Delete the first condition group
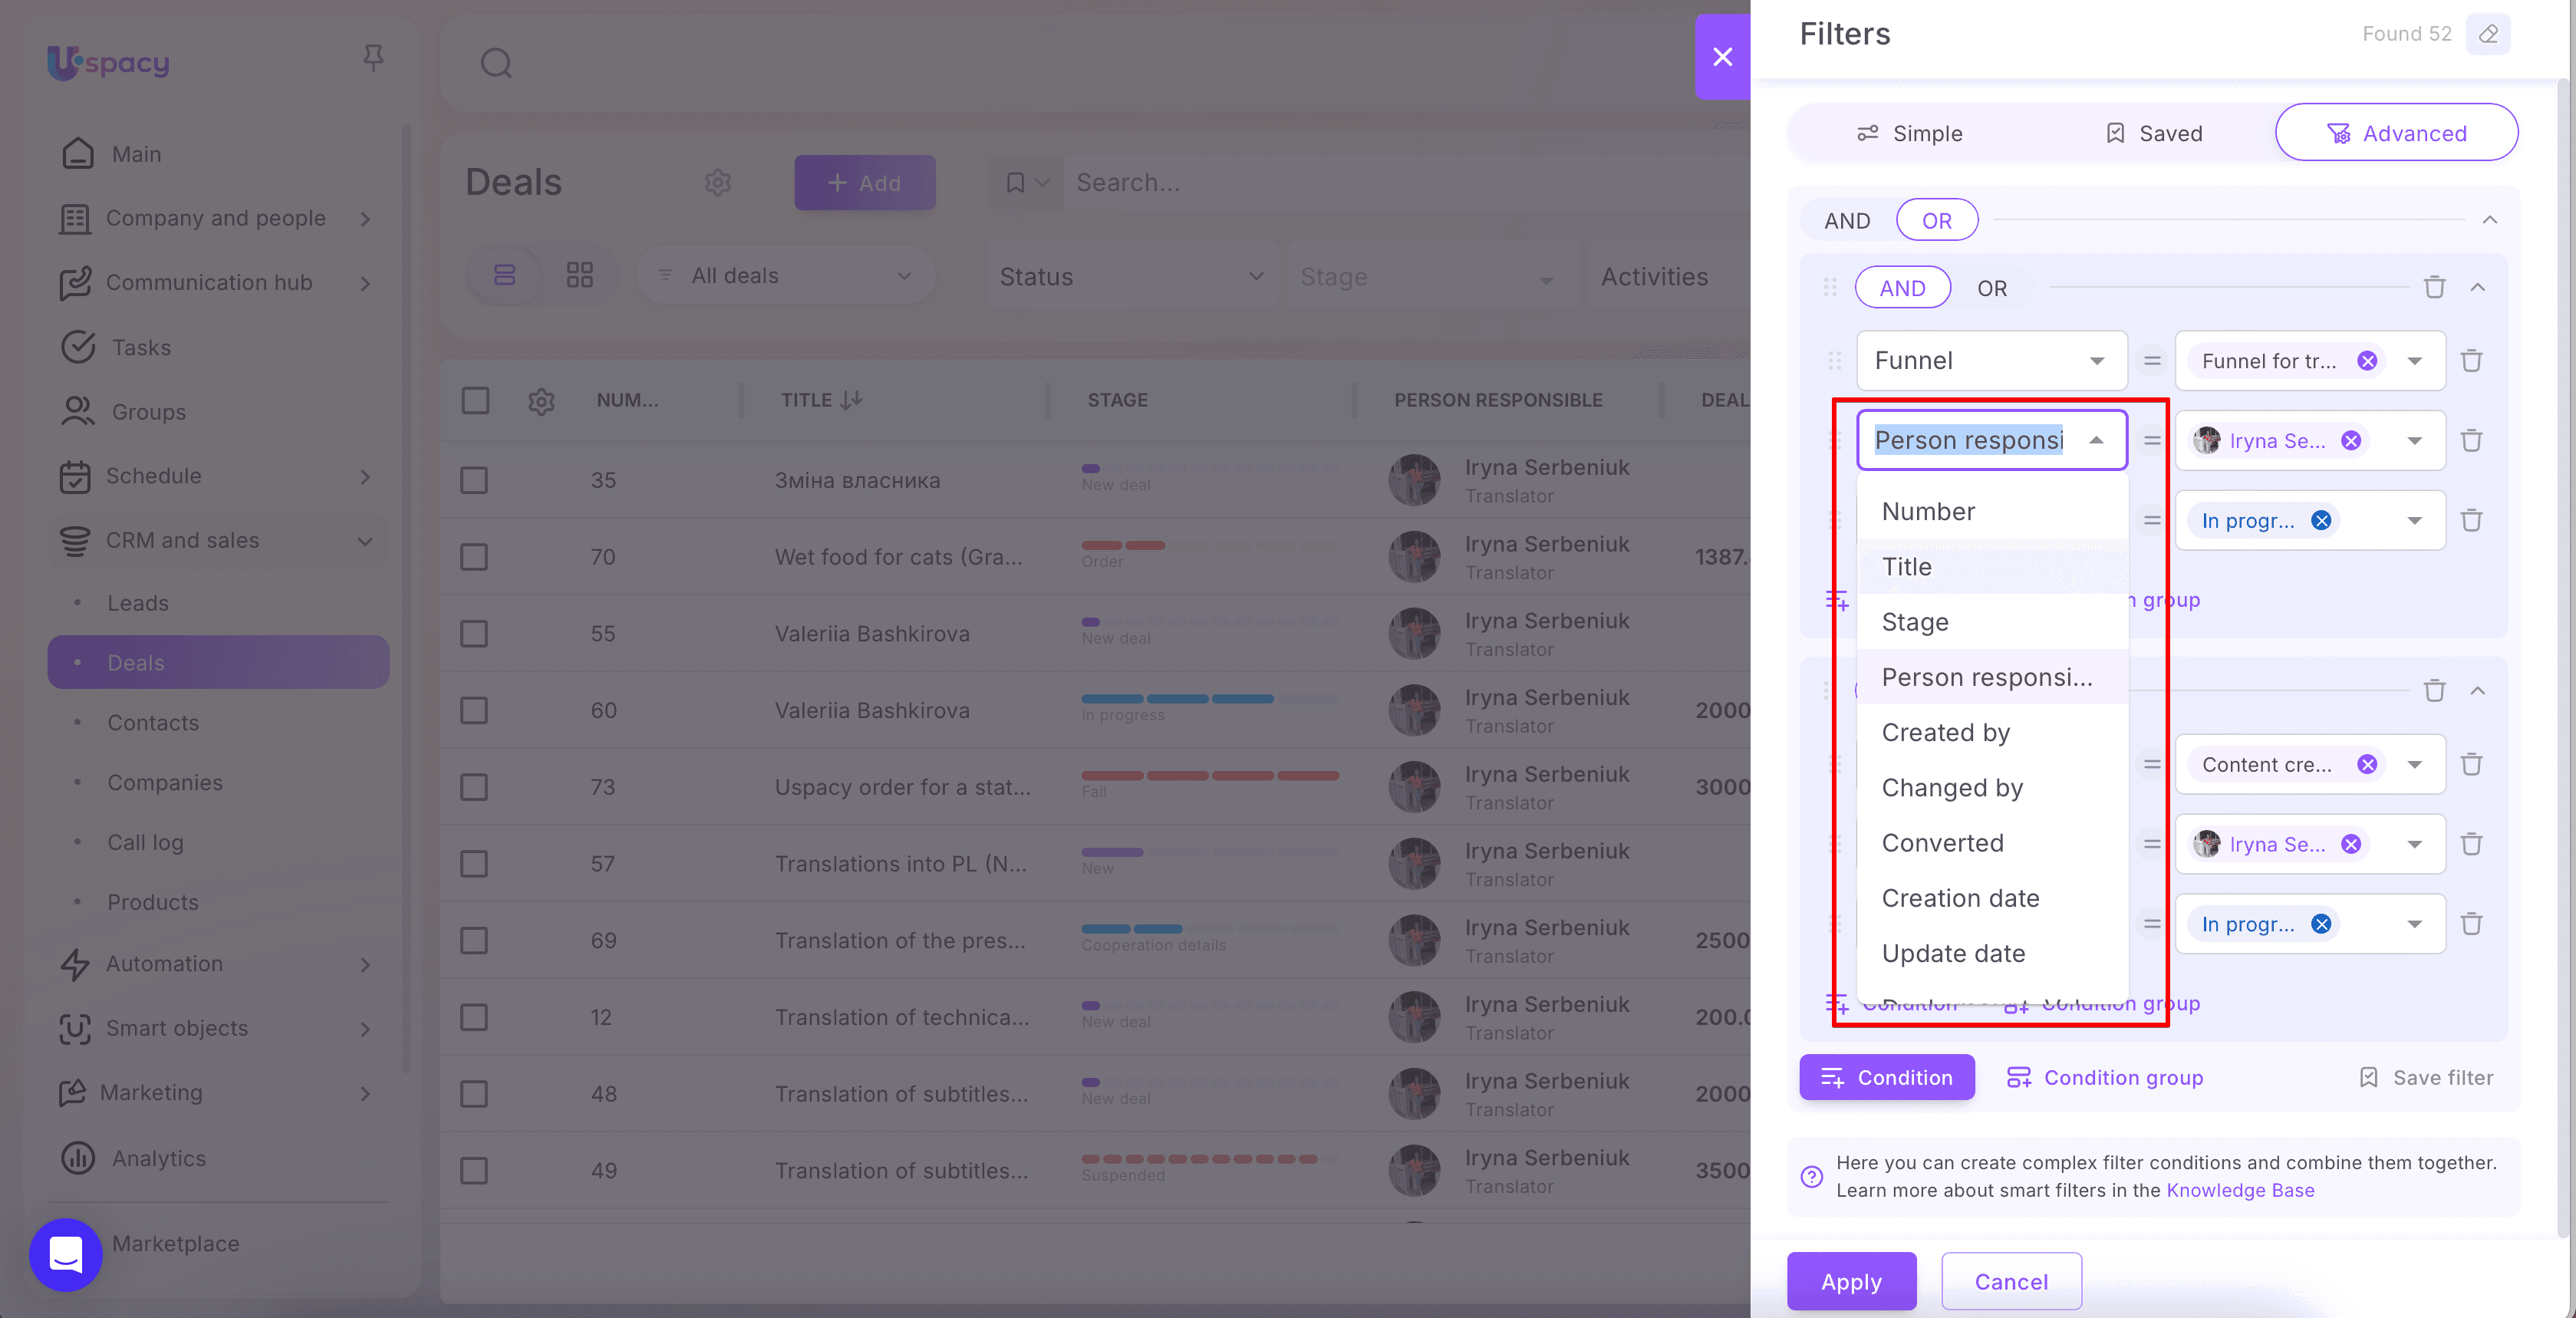The width and height of the screenshot is (2576, 1318). click(x=2434, y=288)
